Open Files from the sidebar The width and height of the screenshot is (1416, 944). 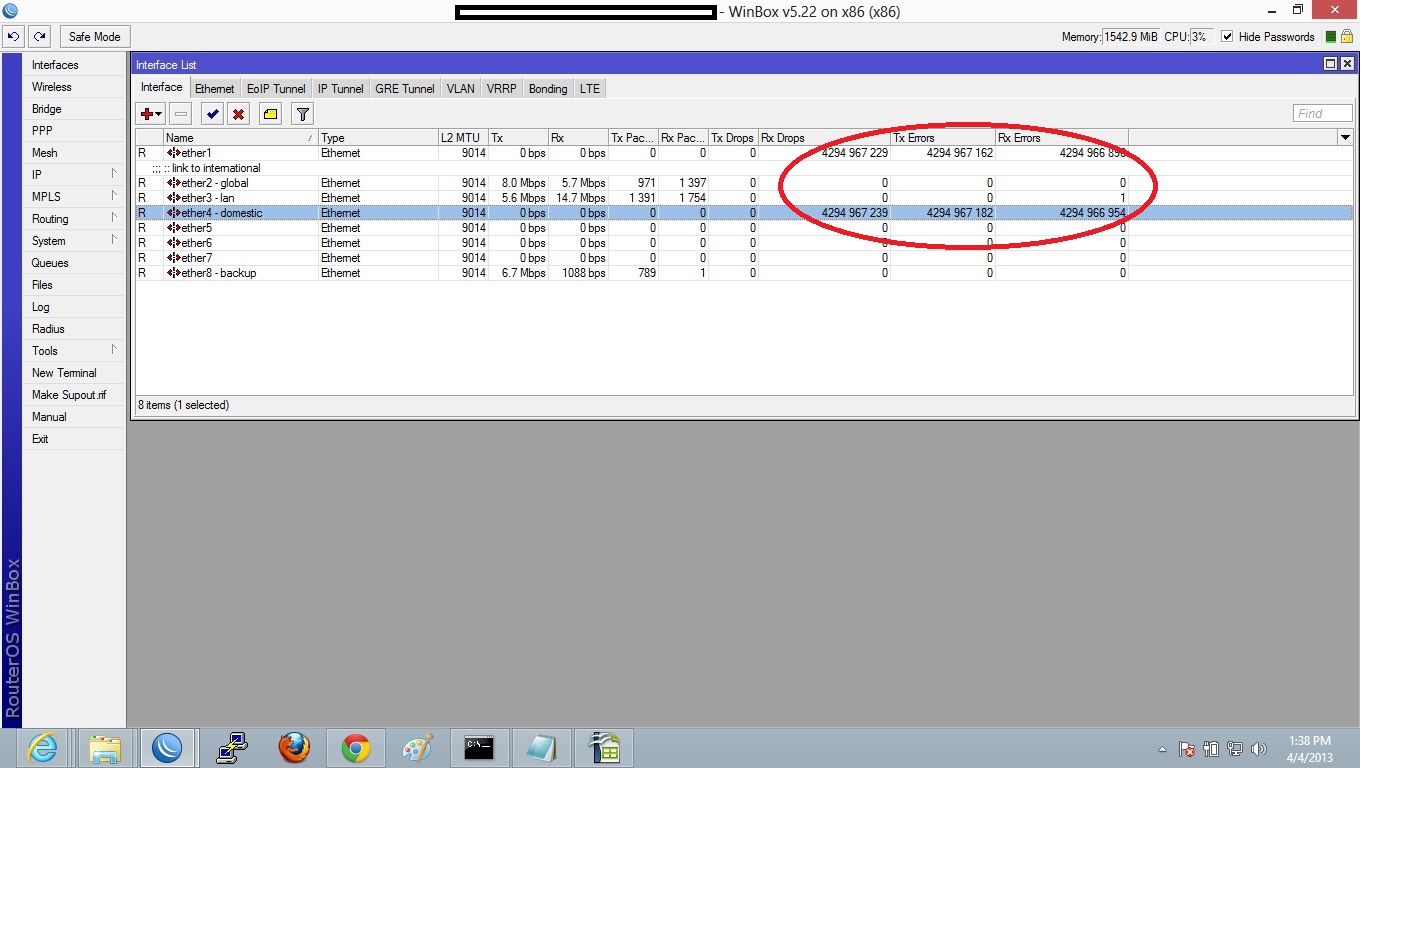click(75, 285)
